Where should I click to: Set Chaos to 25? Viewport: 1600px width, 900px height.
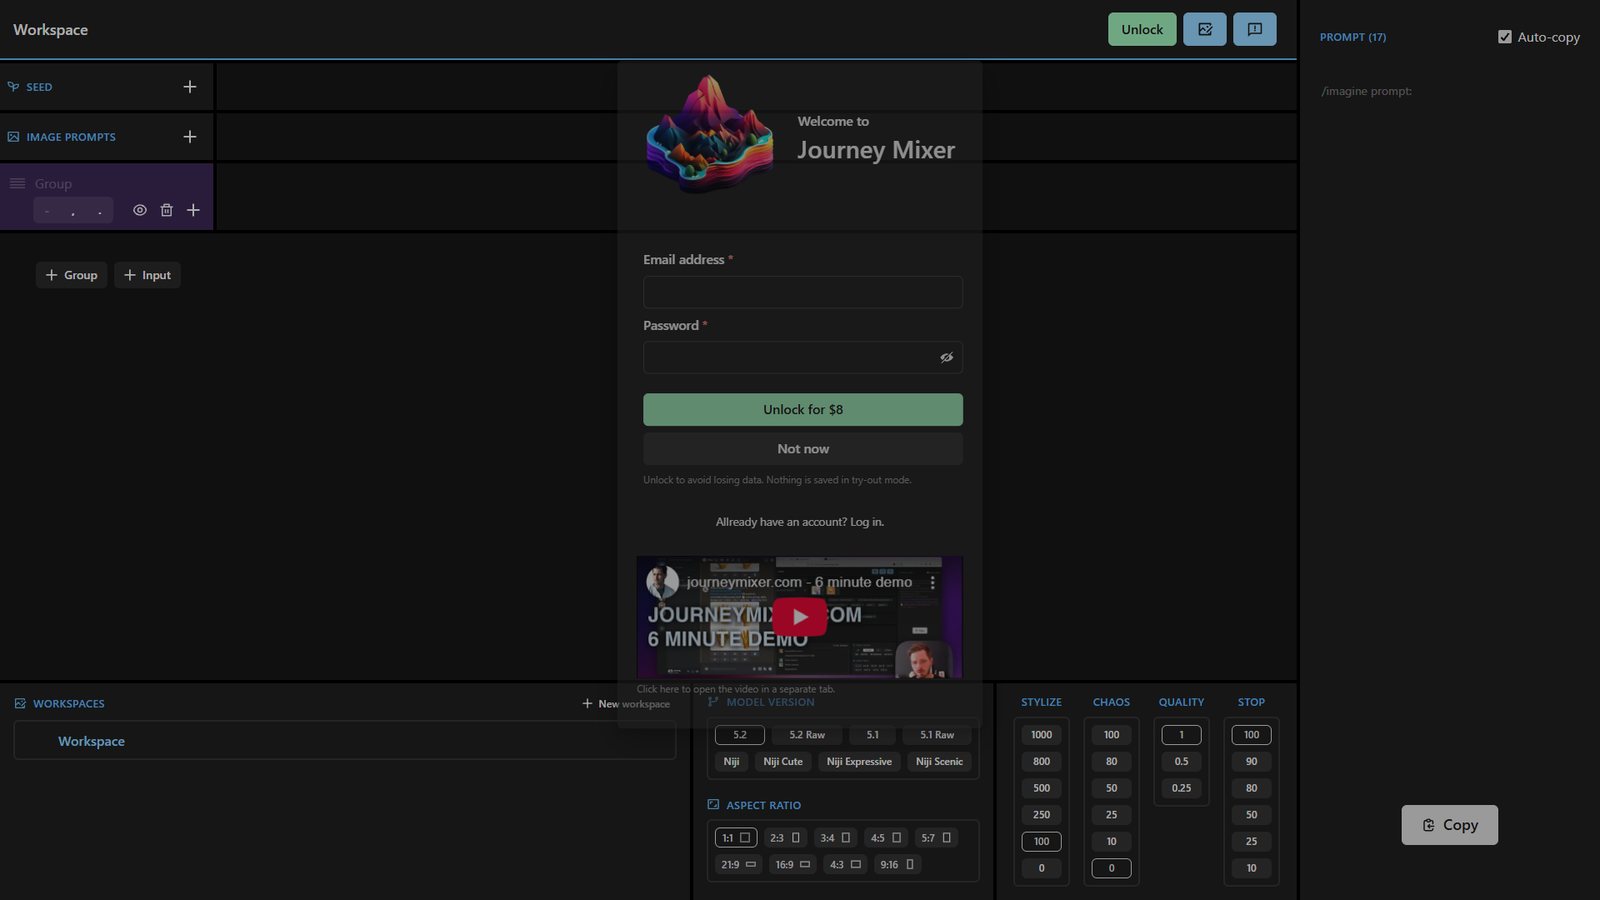point(1111,815)
